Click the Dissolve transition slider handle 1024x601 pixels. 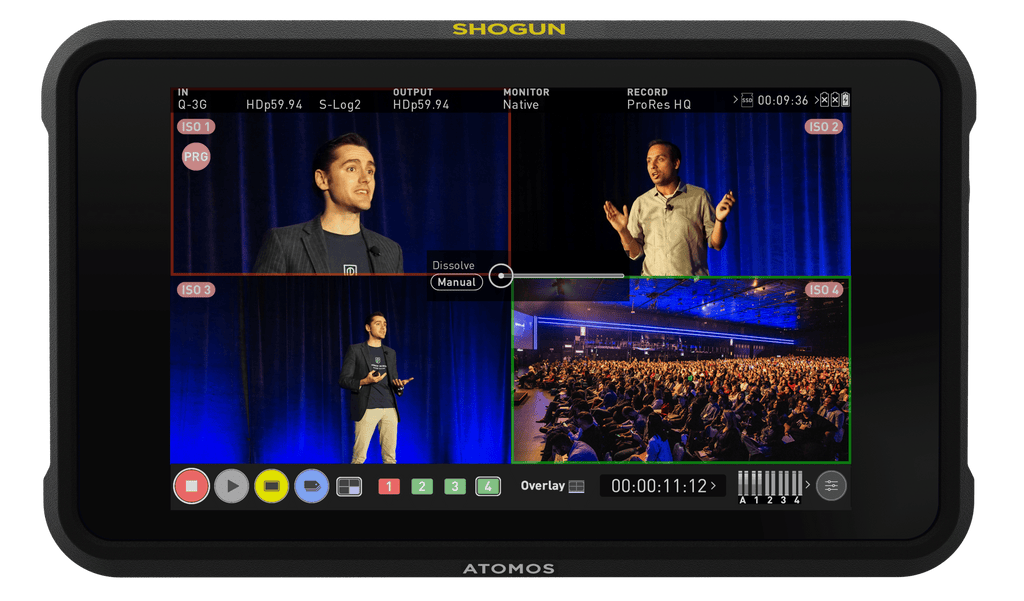click(x=501, y=276)
